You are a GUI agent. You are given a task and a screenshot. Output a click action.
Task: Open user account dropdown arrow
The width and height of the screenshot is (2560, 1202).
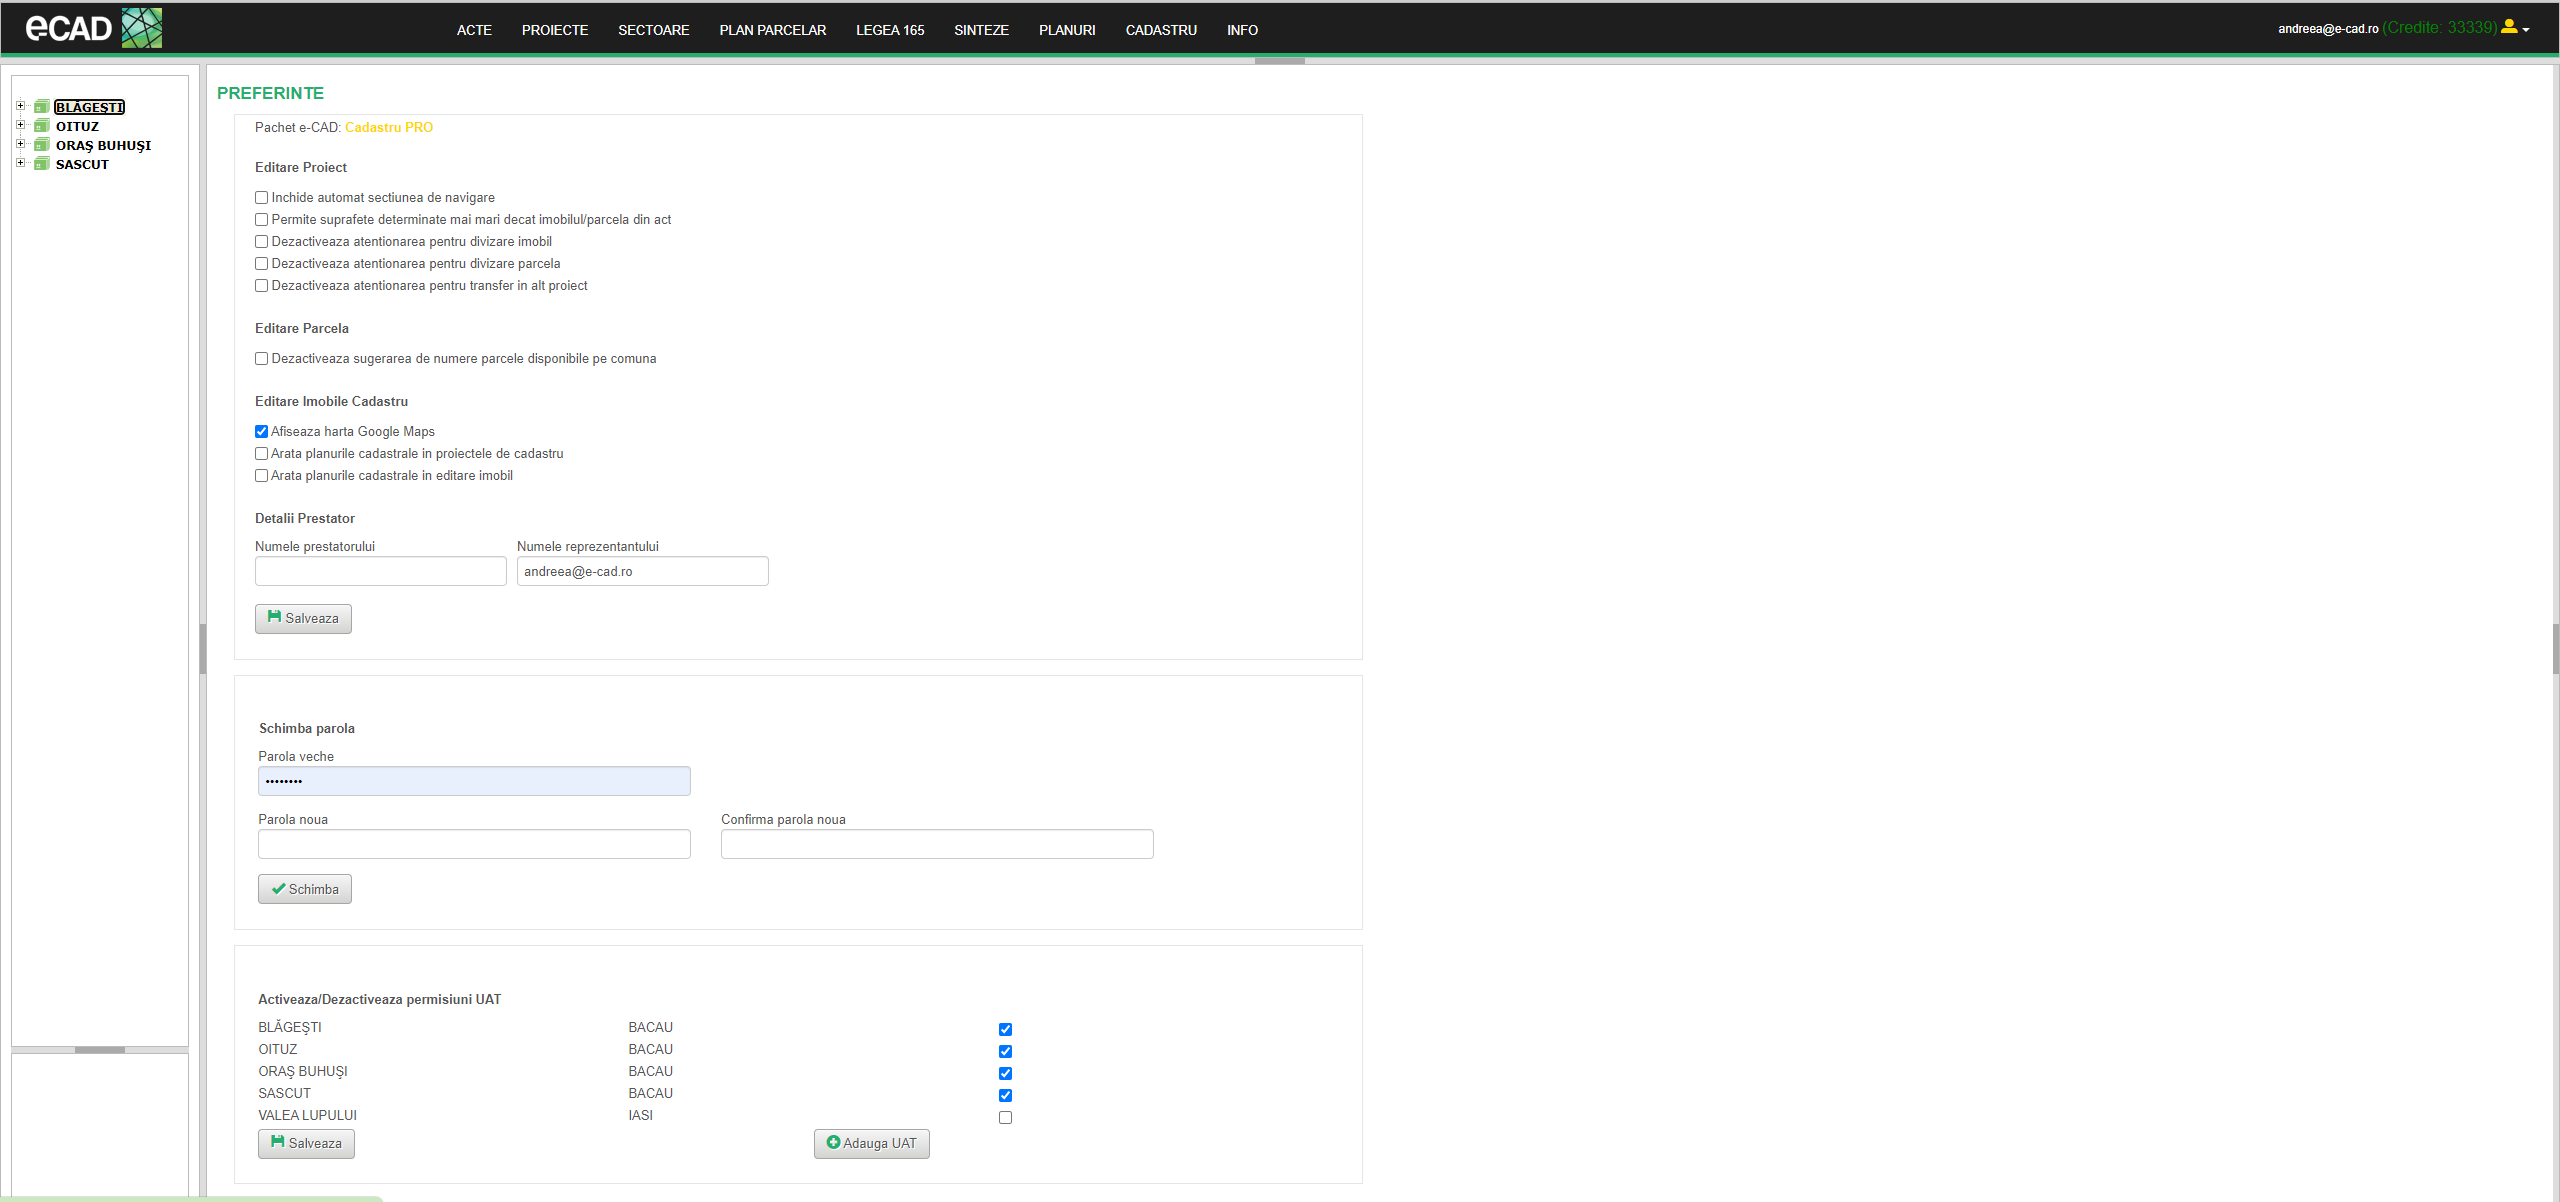[x=2526, y=30]
